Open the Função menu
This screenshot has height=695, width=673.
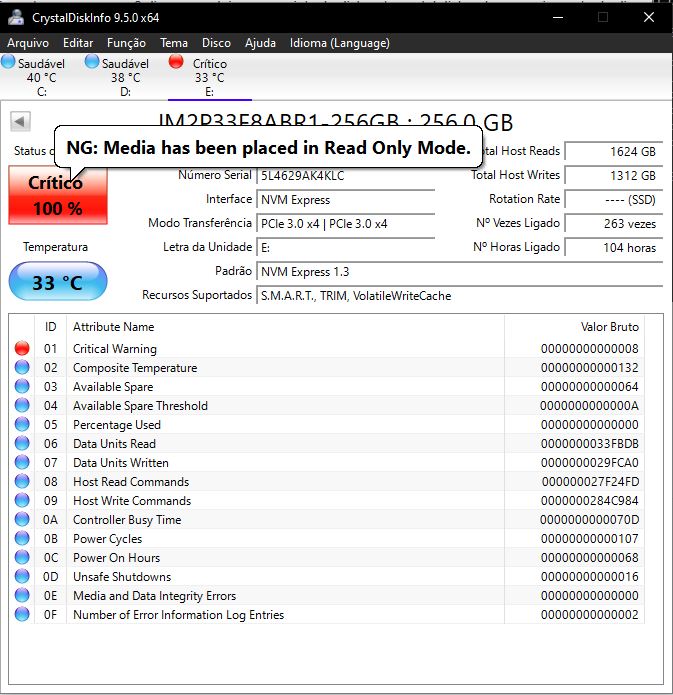click(126, 43)
